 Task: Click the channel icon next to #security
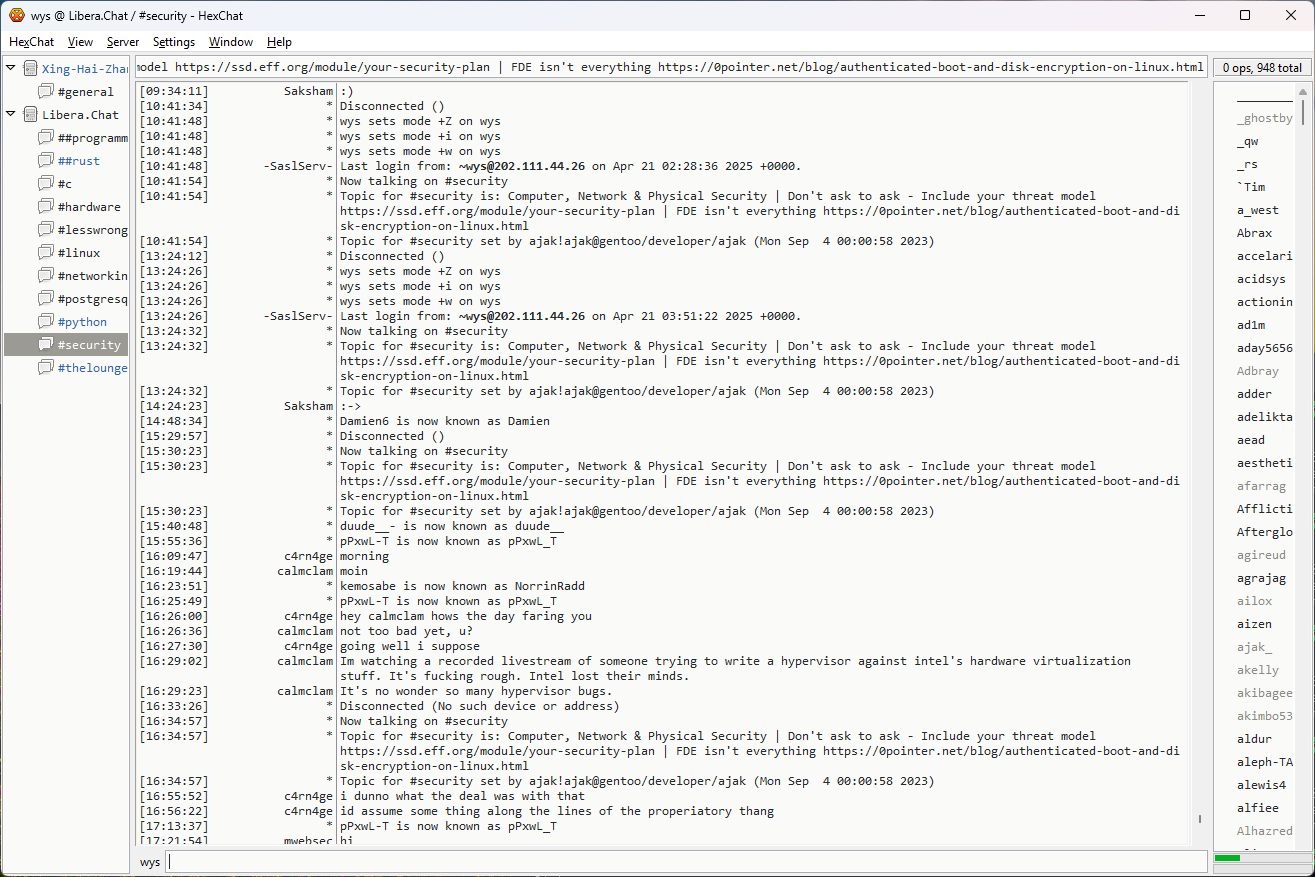click(46, 344)
